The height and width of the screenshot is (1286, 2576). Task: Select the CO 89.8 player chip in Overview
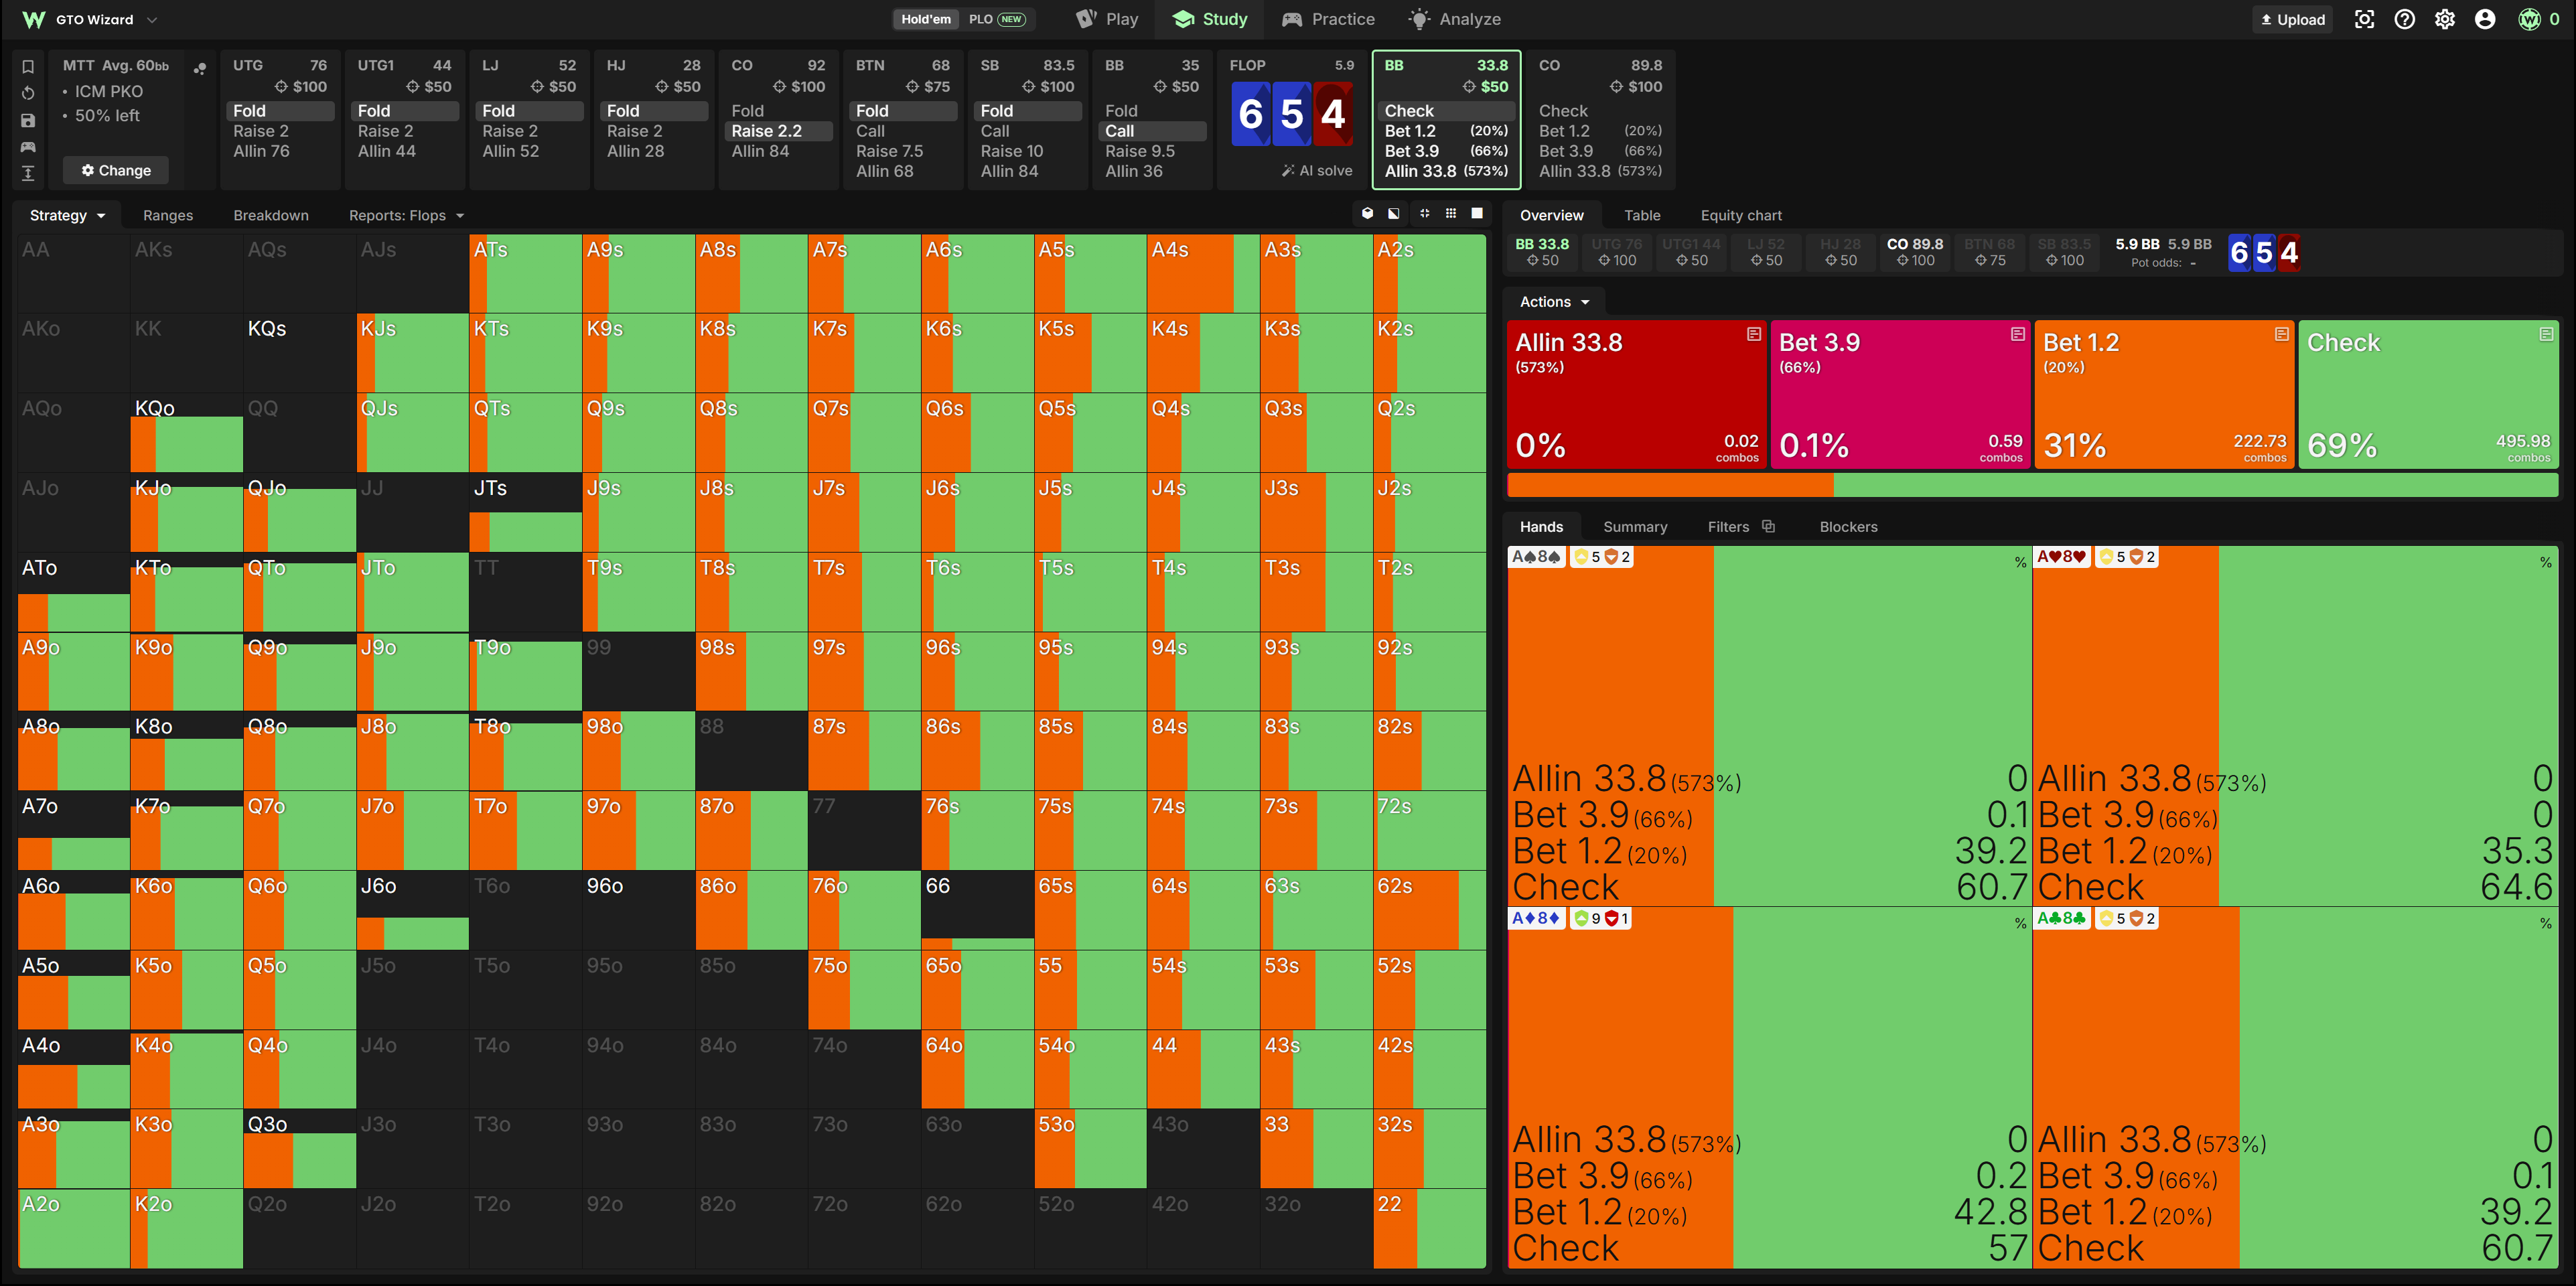(x=1914, y=252)
